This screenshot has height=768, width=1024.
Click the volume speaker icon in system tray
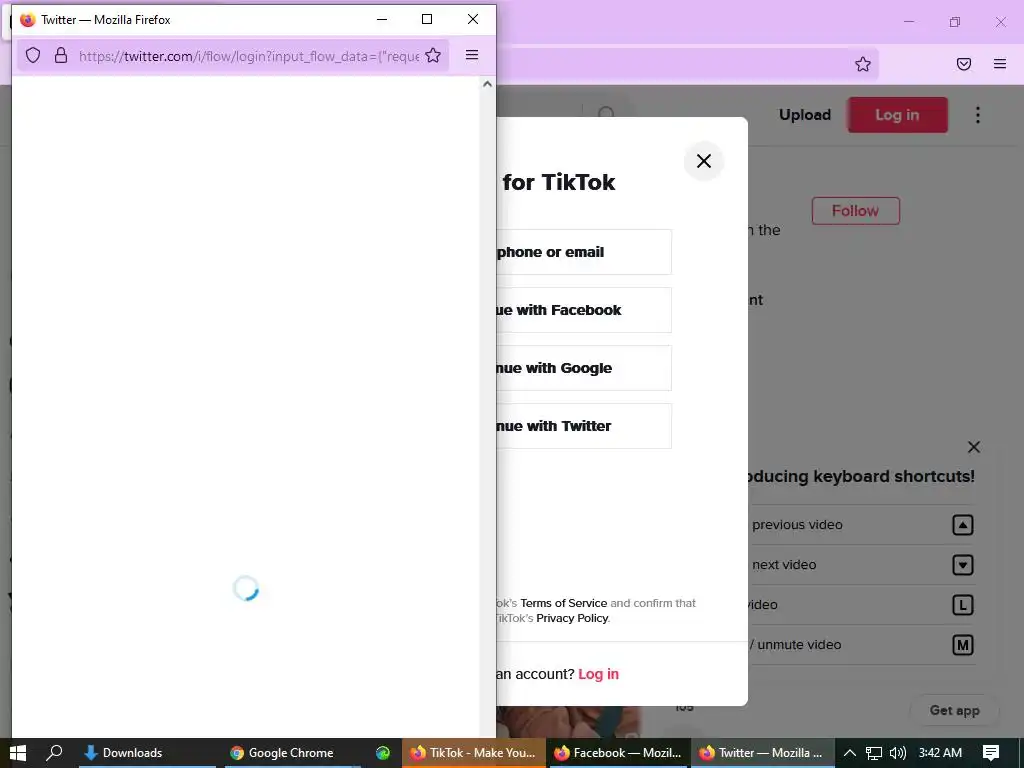898,753
